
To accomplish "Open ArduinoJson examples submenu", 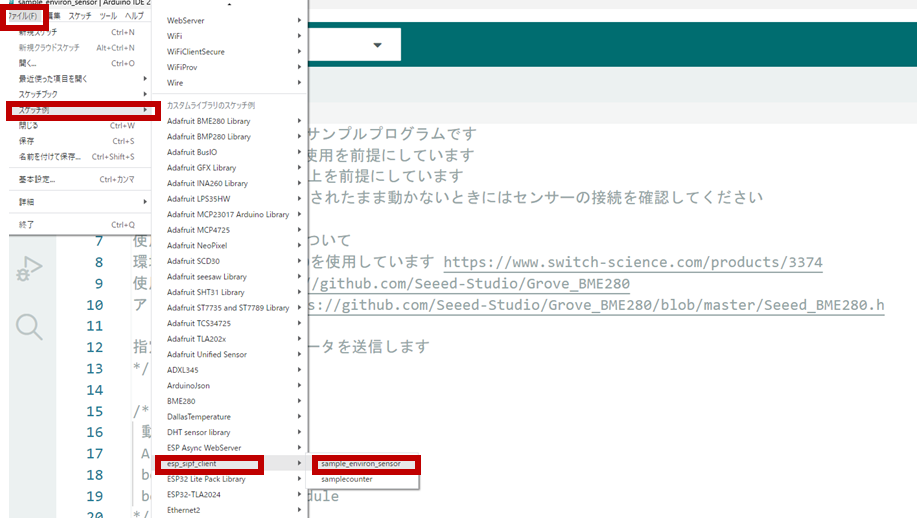I will pos(230,386).
